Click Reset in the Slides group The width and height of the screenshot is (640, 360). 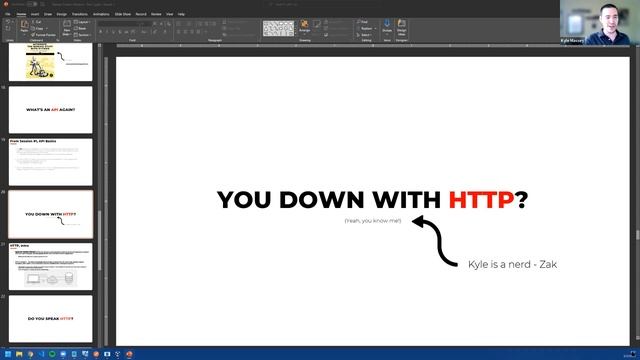point(81,29)
